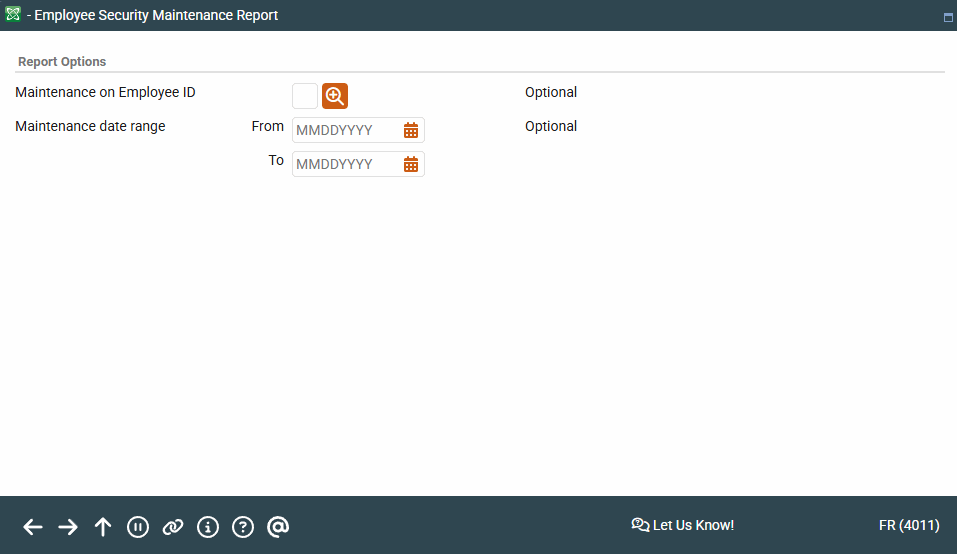Open the From date calendar picker
This screenshot has height=554, width=957.
(x=411, y=130)
